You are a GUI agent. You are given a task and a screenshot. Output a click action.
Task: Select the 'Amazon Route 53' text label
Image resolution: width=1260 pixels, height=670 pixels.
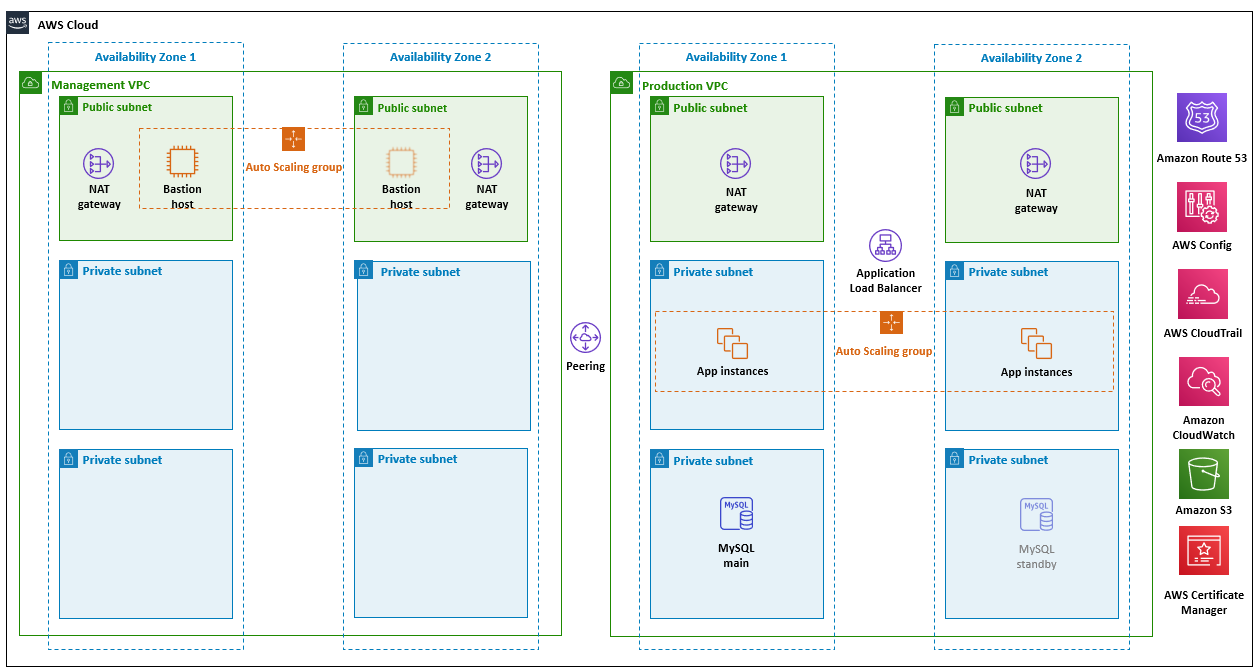coord(1202,158)
